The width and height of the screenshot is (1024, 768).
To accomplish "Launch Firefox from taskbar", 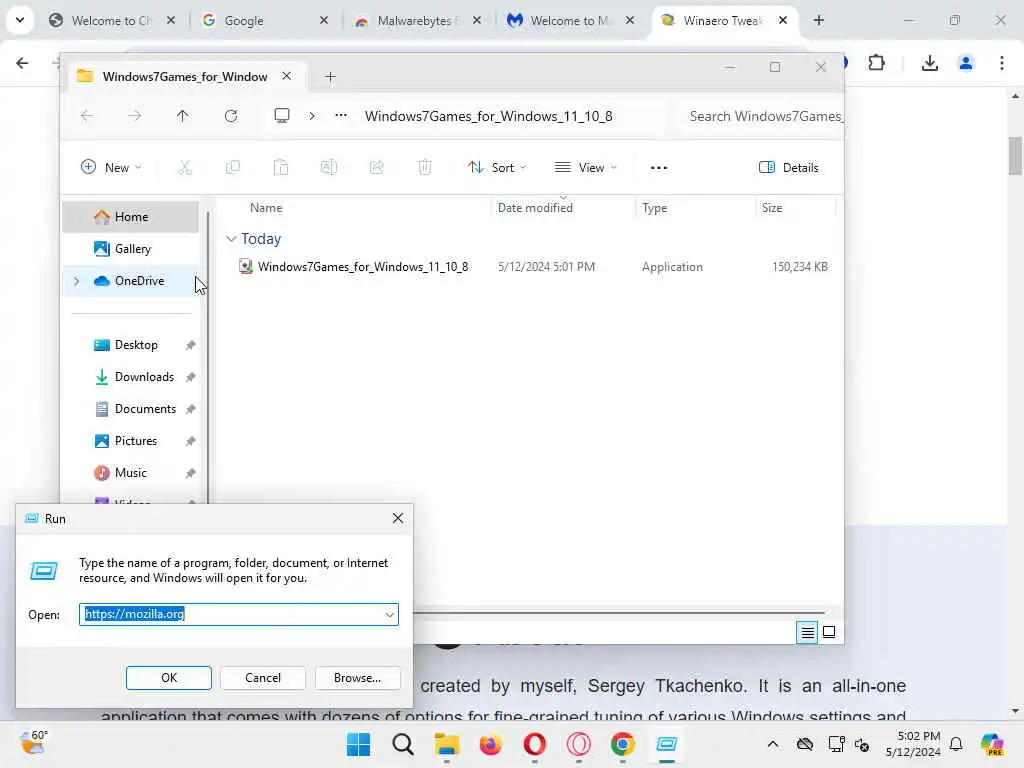I will pyautogui.click(x=490, y=744).
